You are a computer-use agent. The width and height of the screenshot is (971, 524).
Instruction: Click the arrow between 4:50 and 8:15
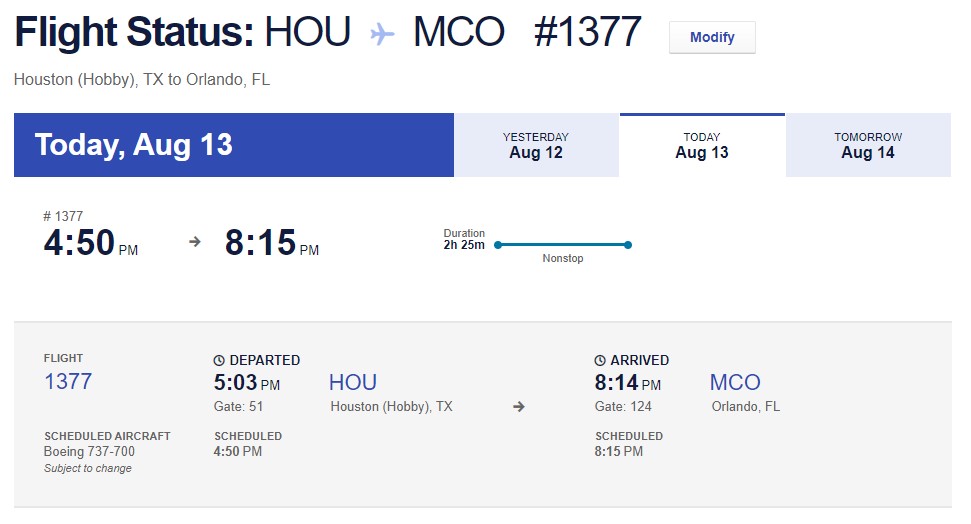point(195,242)
